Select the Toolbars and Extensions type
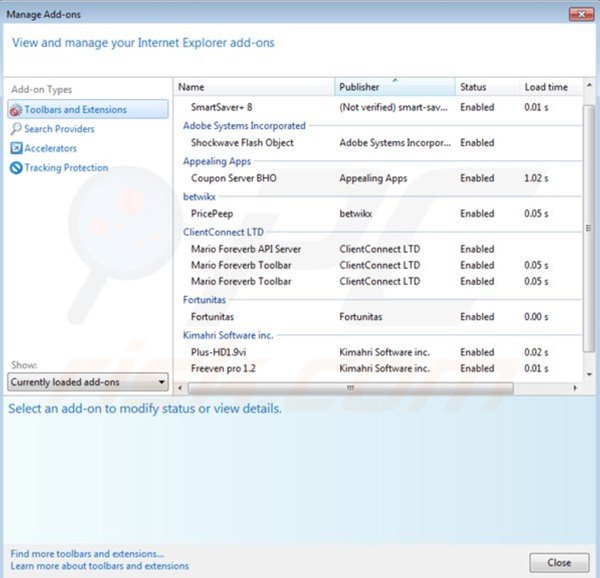 pos(88,109)
